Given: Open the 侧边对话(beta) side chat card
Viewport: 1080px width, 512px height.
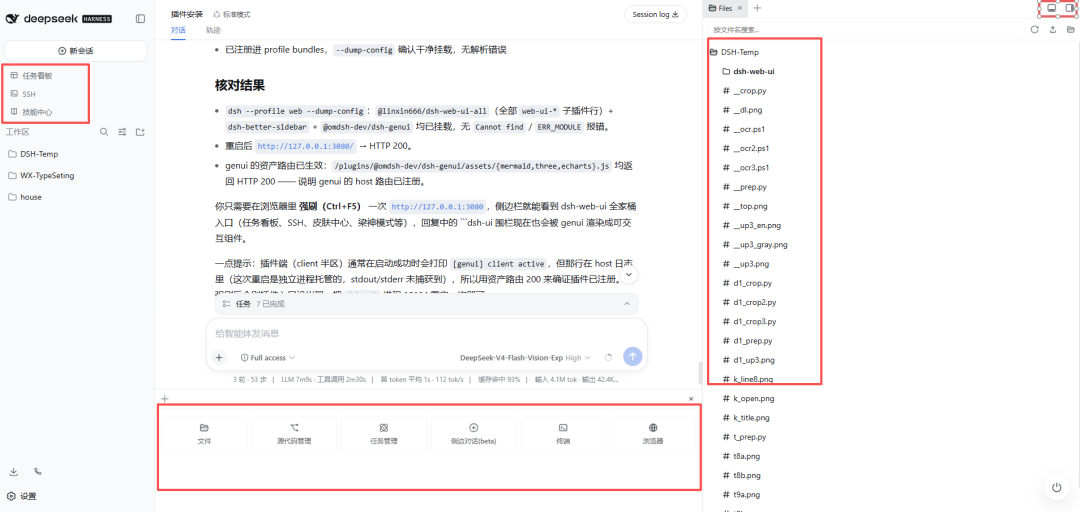Looking at the screenshot, I should pos(473,434).
